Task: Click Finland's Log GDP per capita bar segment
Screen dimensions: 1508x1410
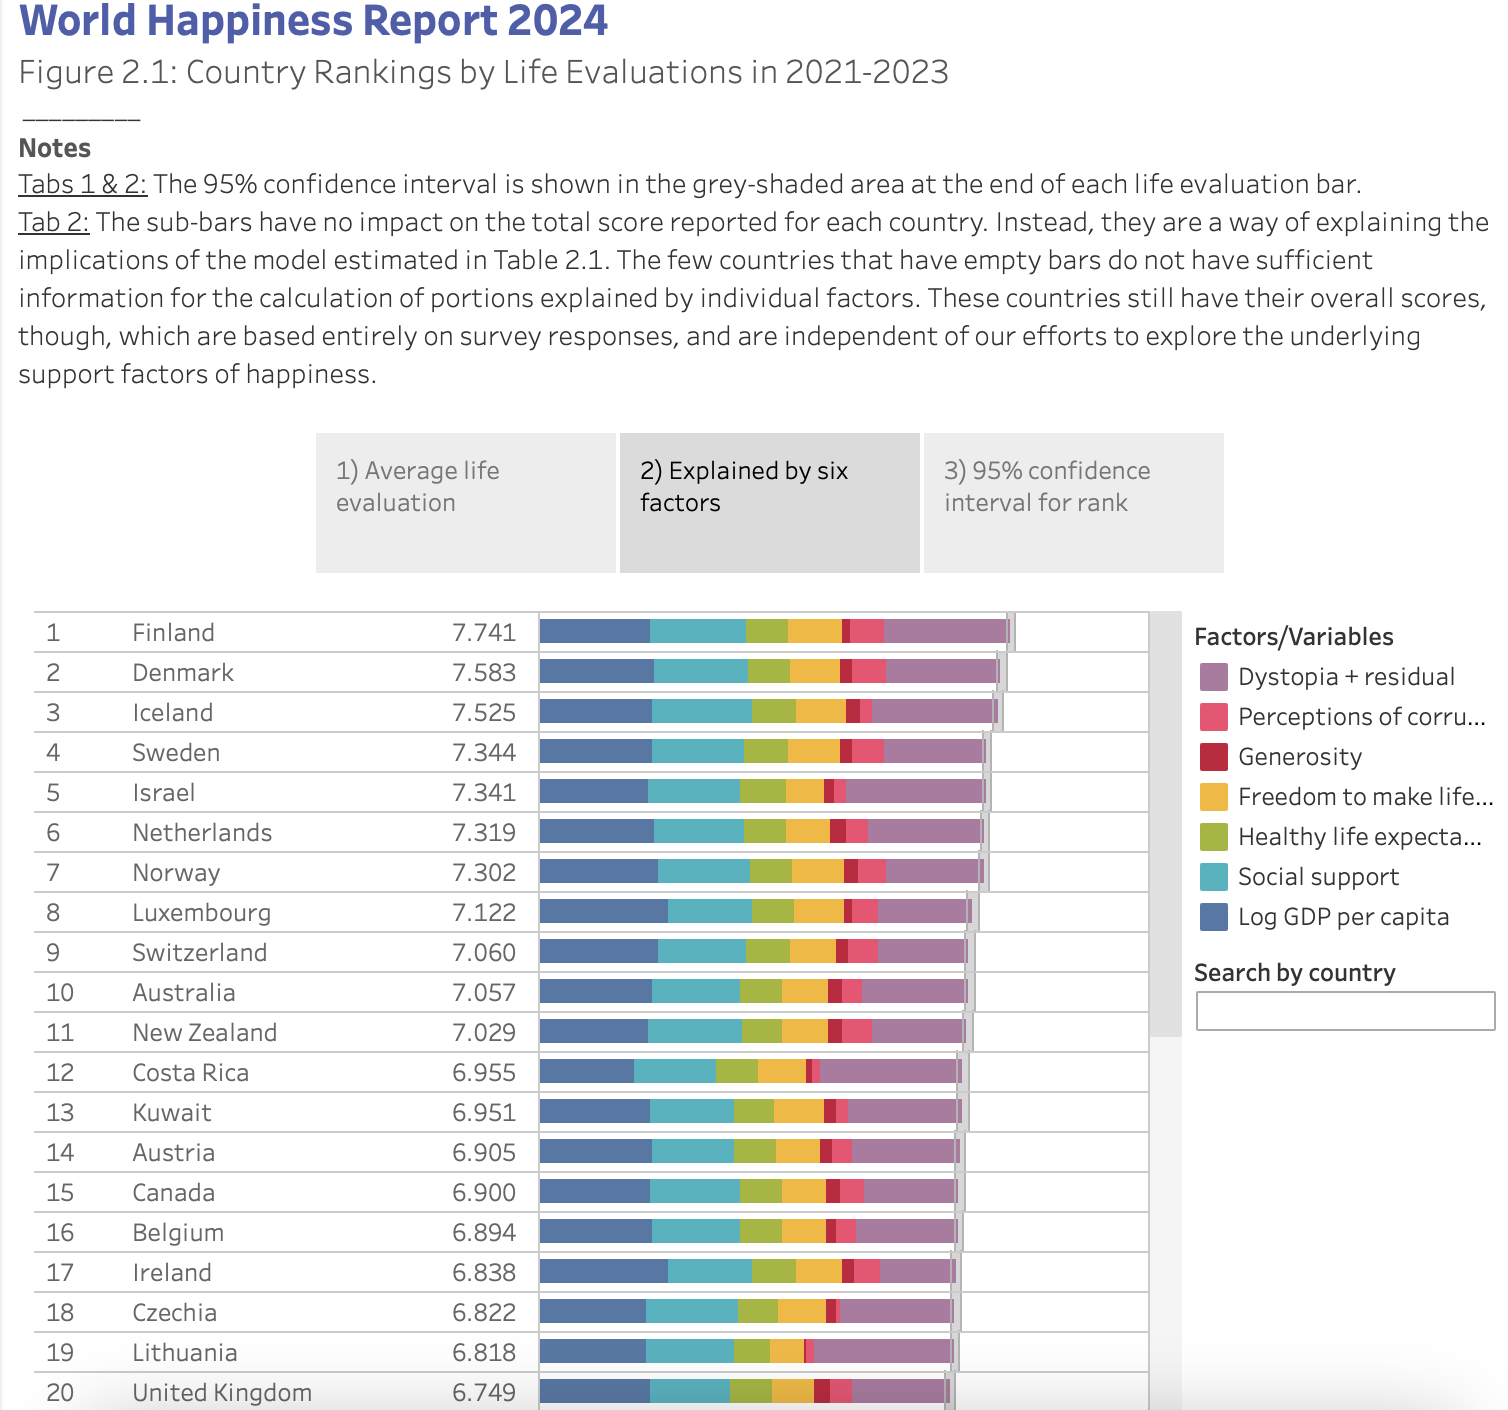Action: 594,631
